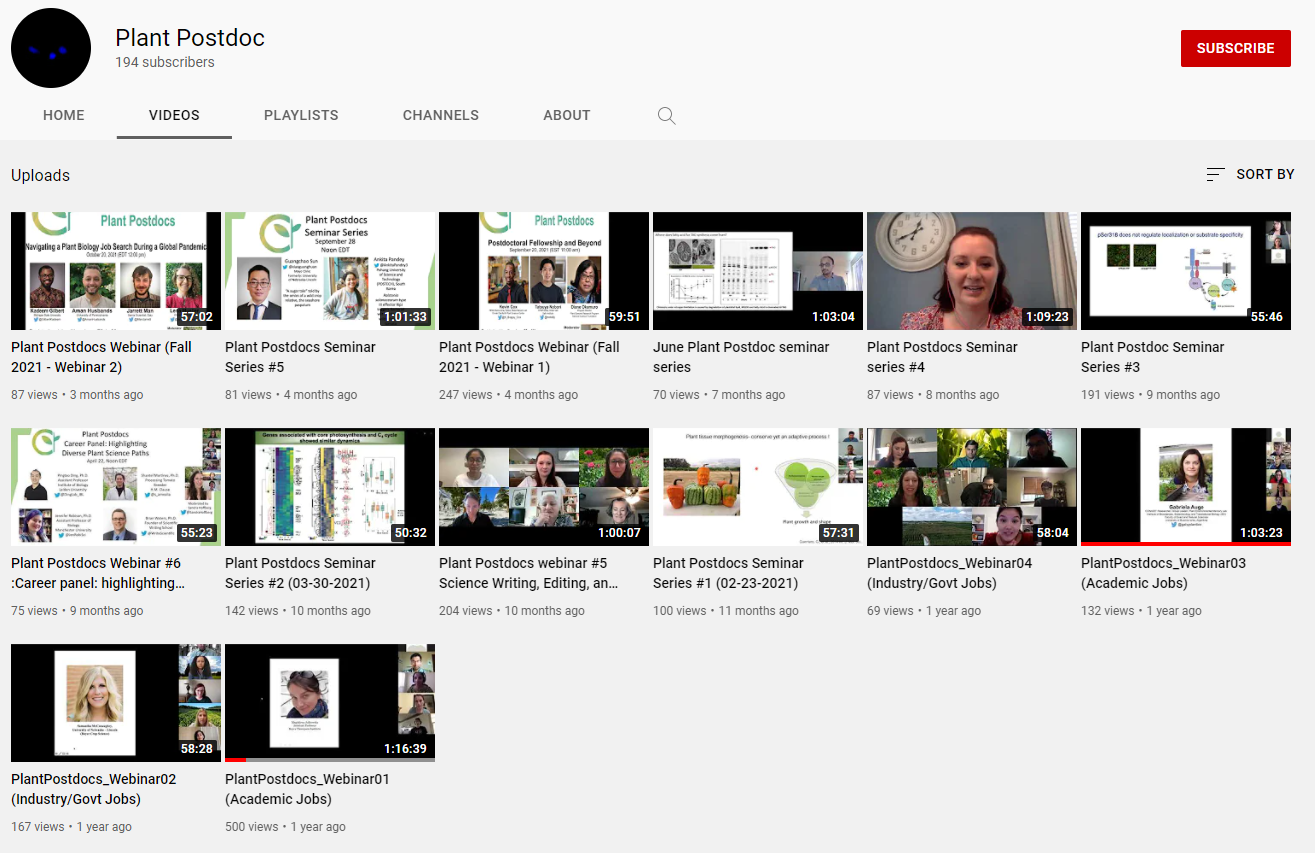Open Fall 2021 Webinar 2 thumbnail
This screenshot has height=853, width=1315.
116,270
